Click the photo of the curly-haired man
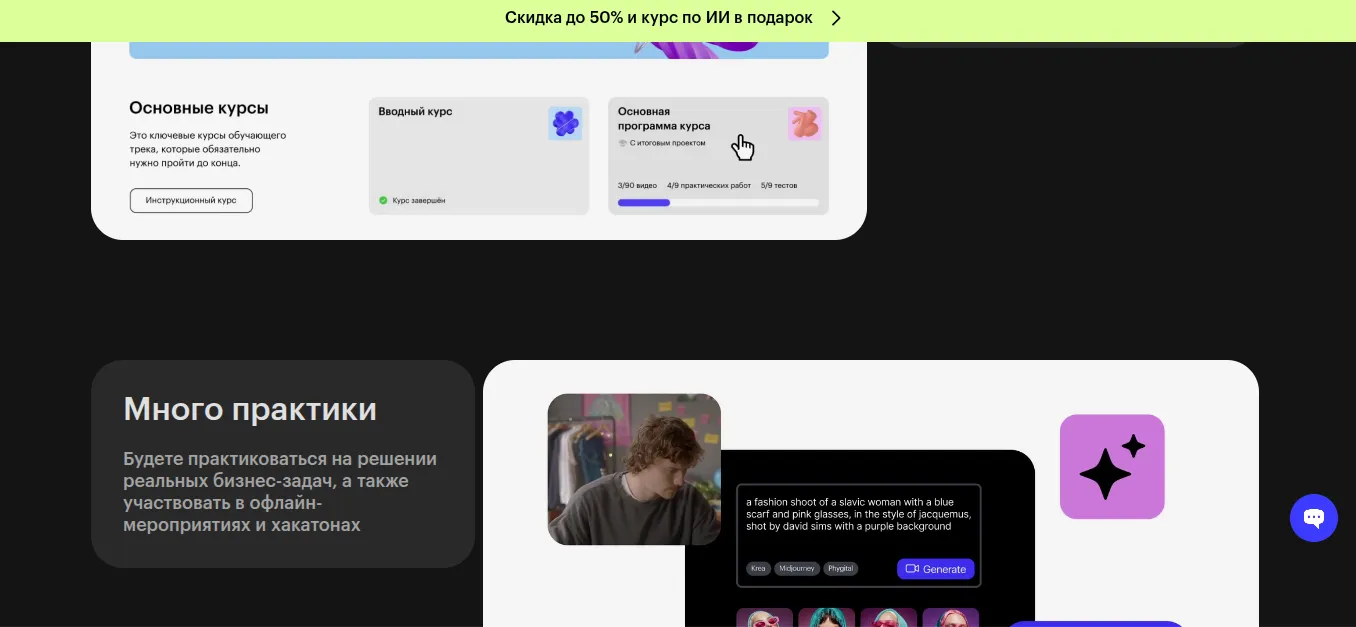 (x=634, y=469)
